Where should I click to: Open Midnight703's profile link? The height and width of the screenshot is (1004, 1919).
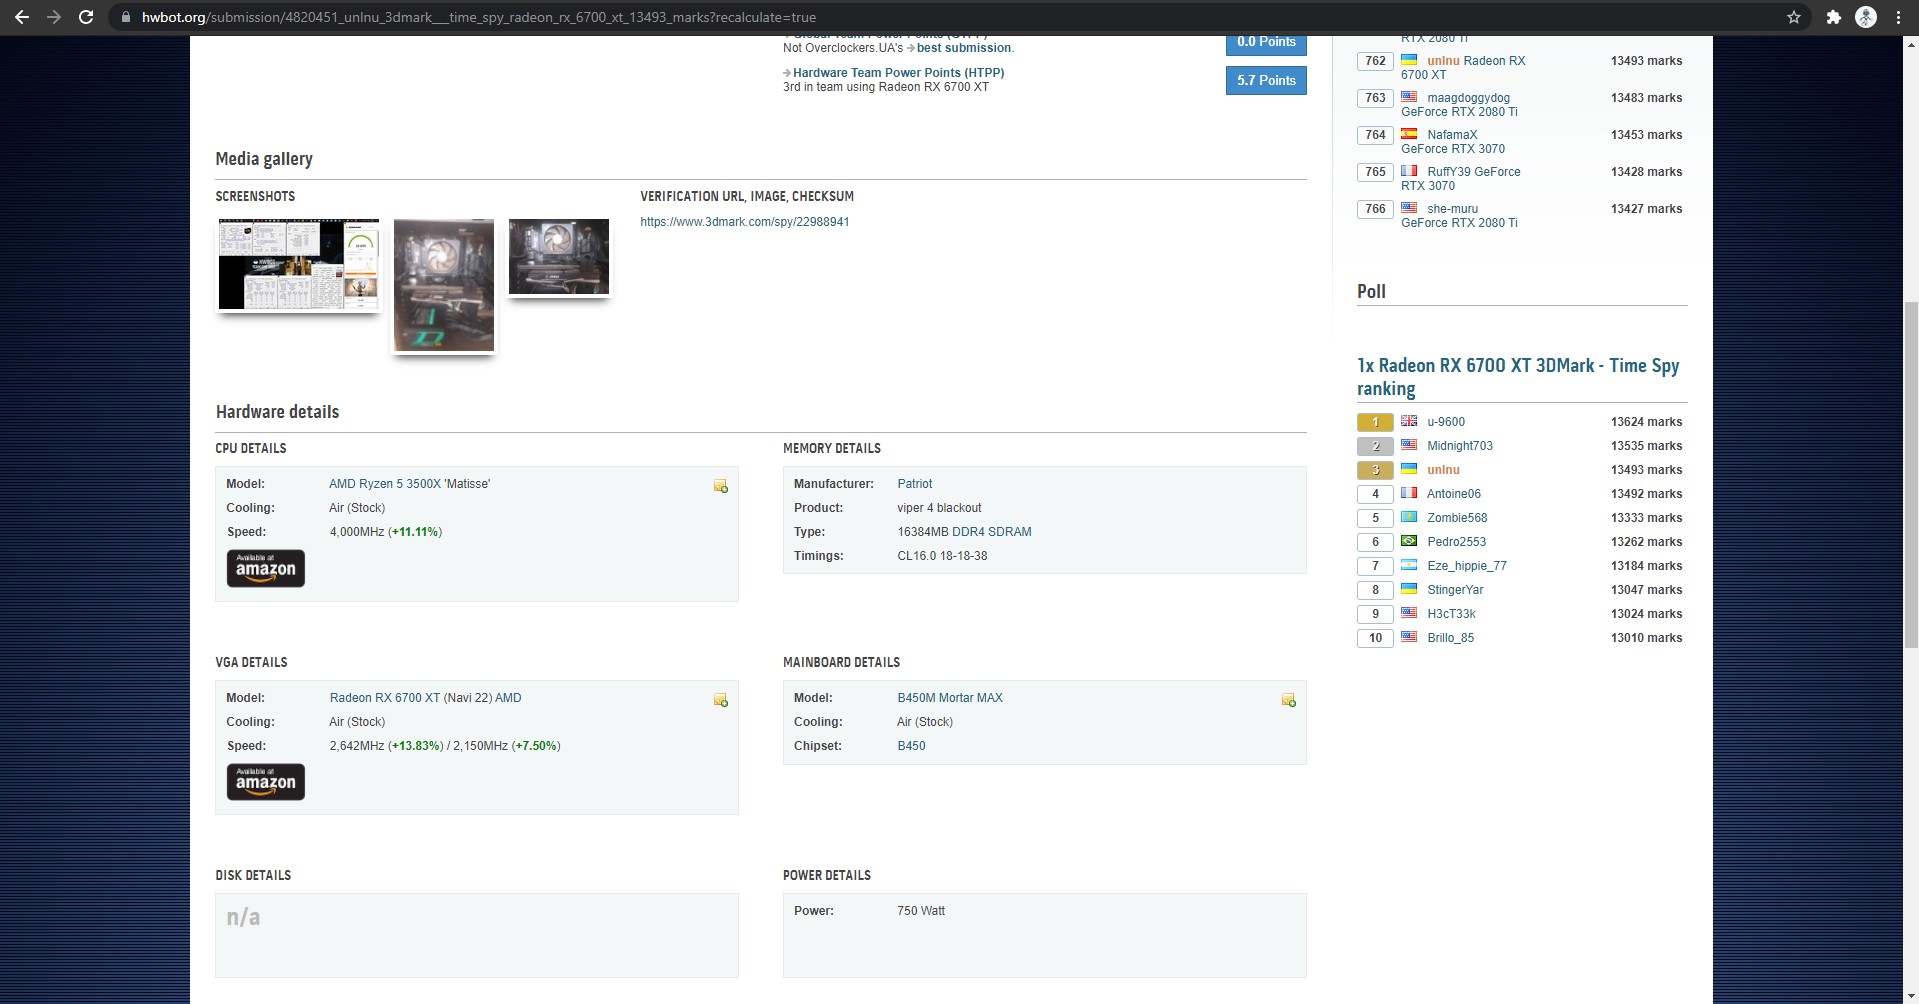[1460, 446]
